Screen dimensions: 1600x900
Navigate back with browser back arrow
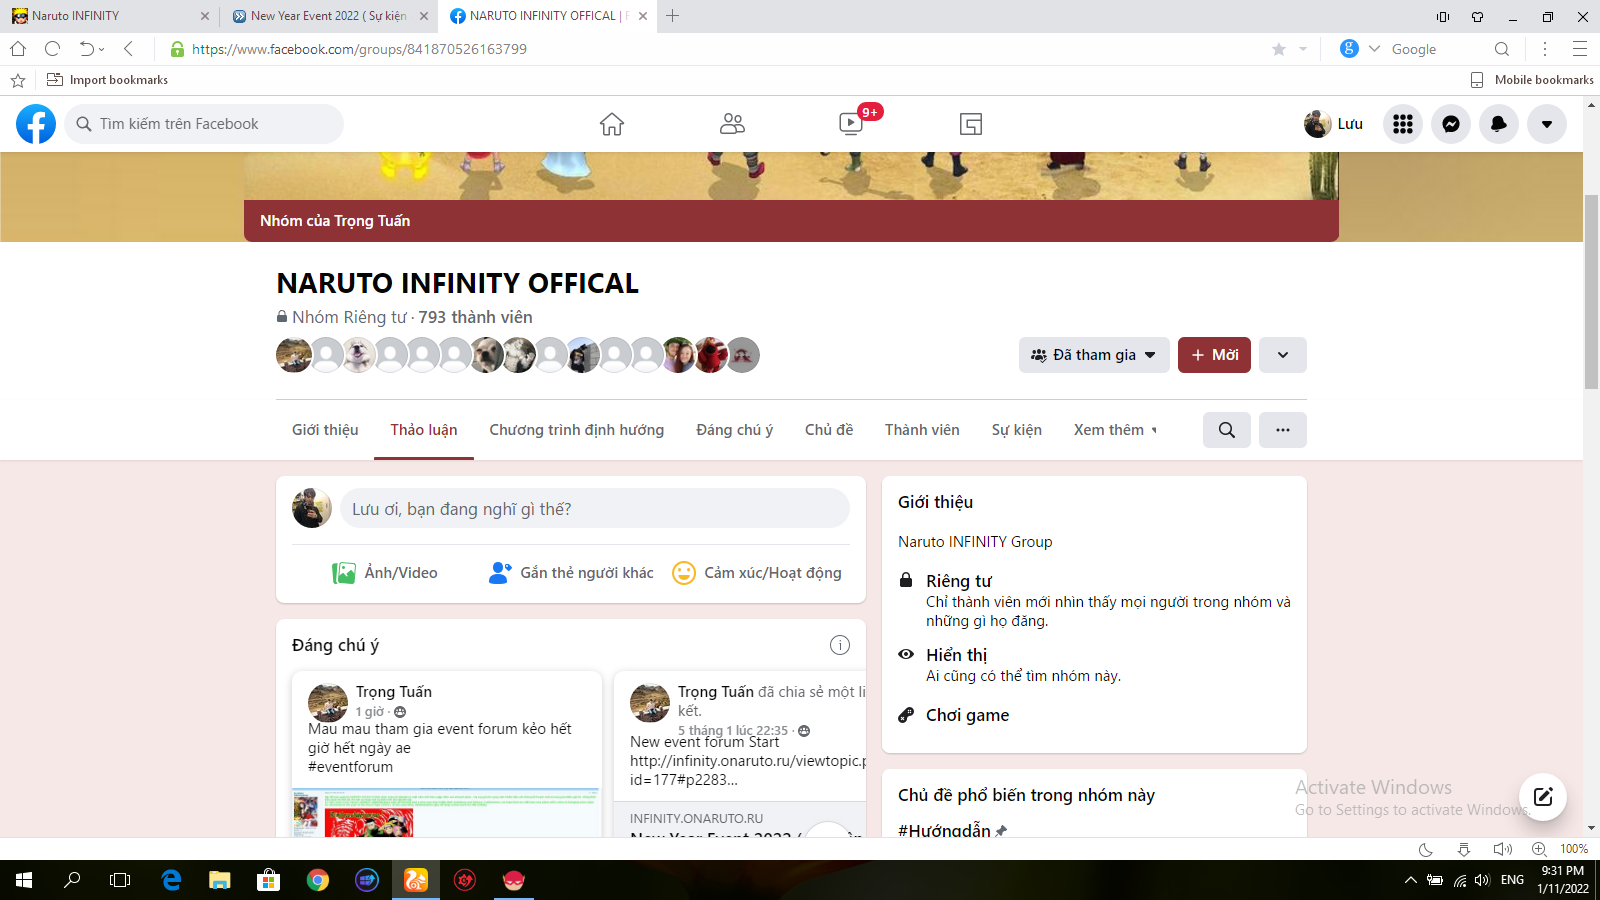coord(128,49)
